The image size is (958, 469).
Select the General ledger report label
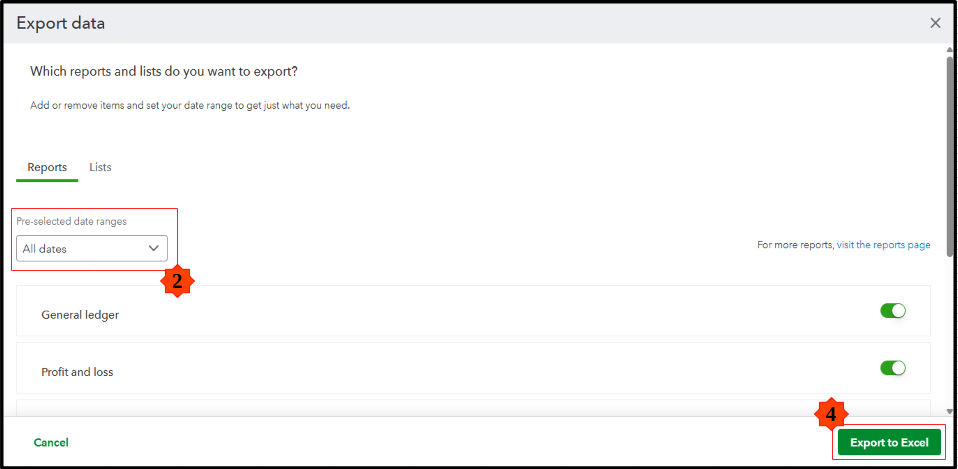80,315
